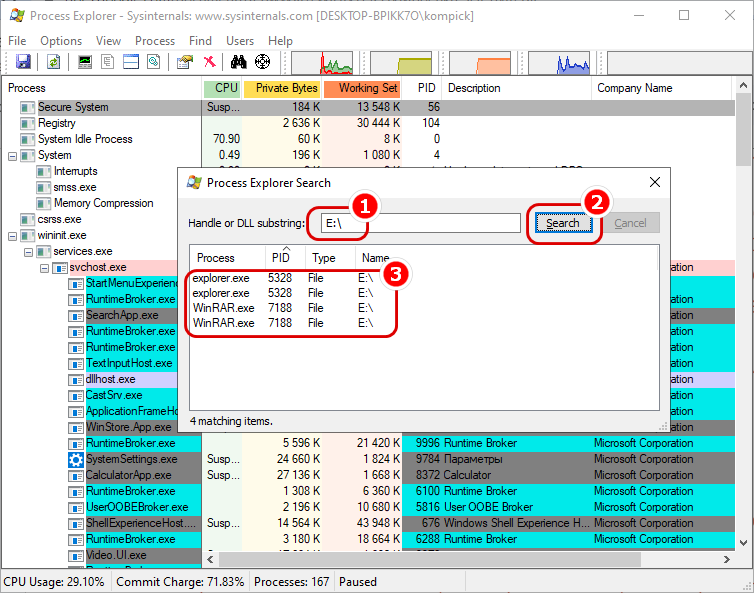The image size is (754, 593).
Task: Click the horizontal scrollbar left arrow
Action: tap(210, 559)
